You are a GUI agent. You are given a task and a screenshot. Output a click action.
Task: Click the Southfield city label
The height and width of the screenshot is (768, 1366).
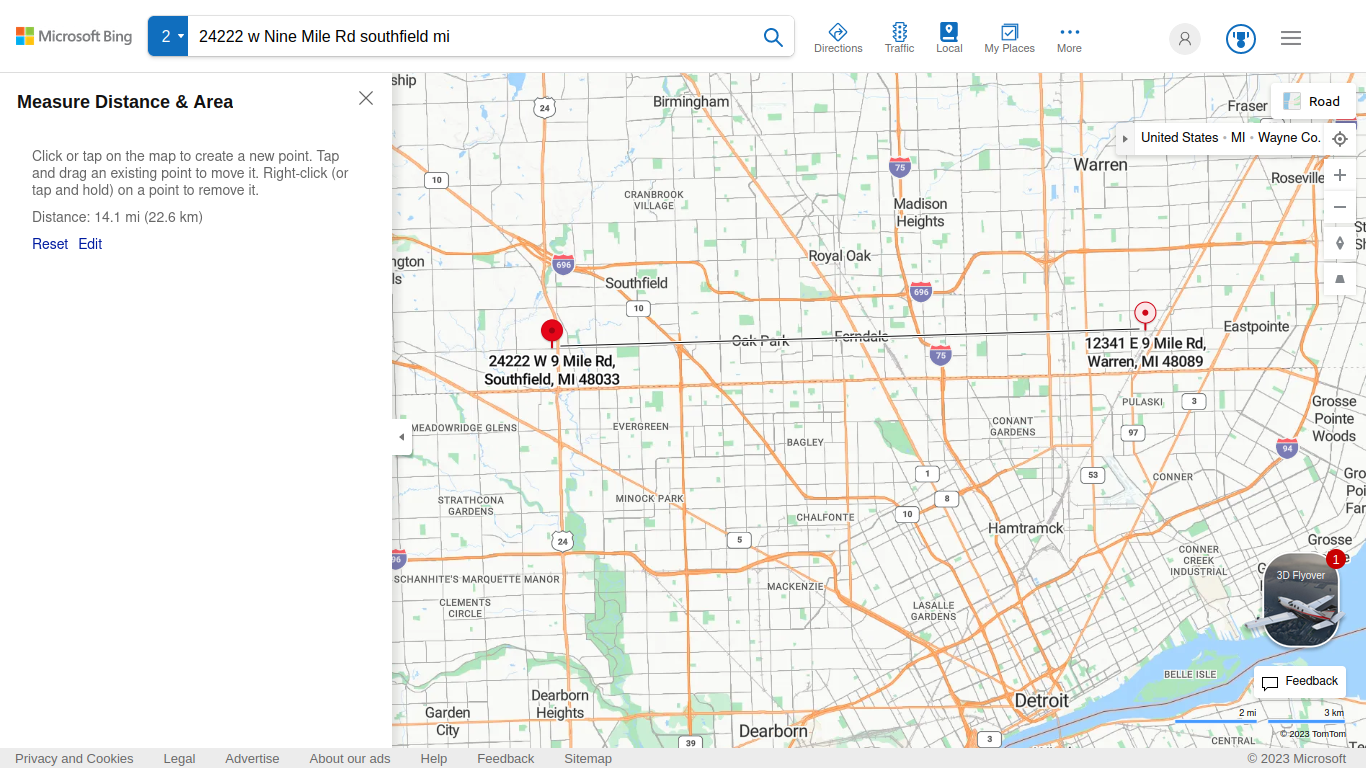tap(636, 283)
